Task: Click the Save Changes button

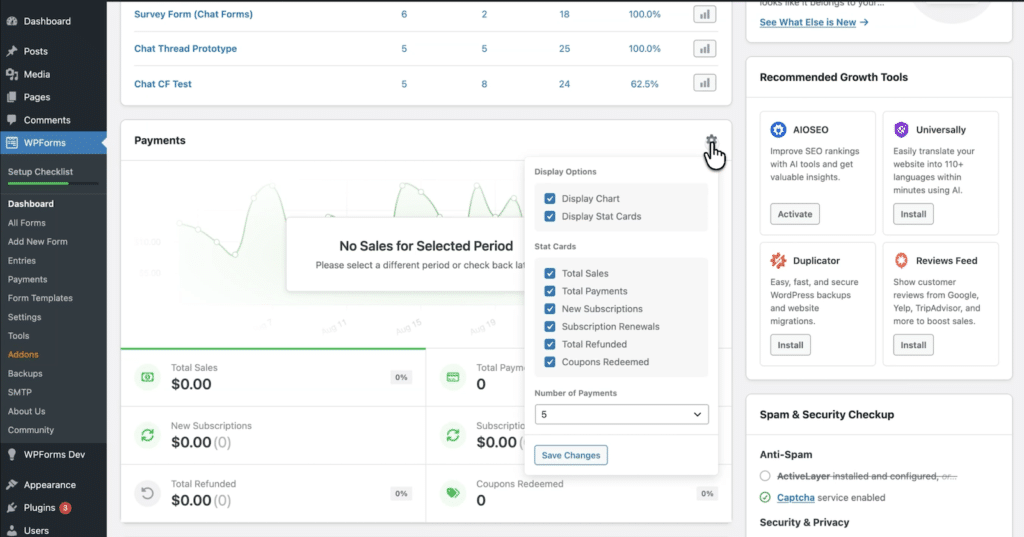Action: (x=571, y=455)
